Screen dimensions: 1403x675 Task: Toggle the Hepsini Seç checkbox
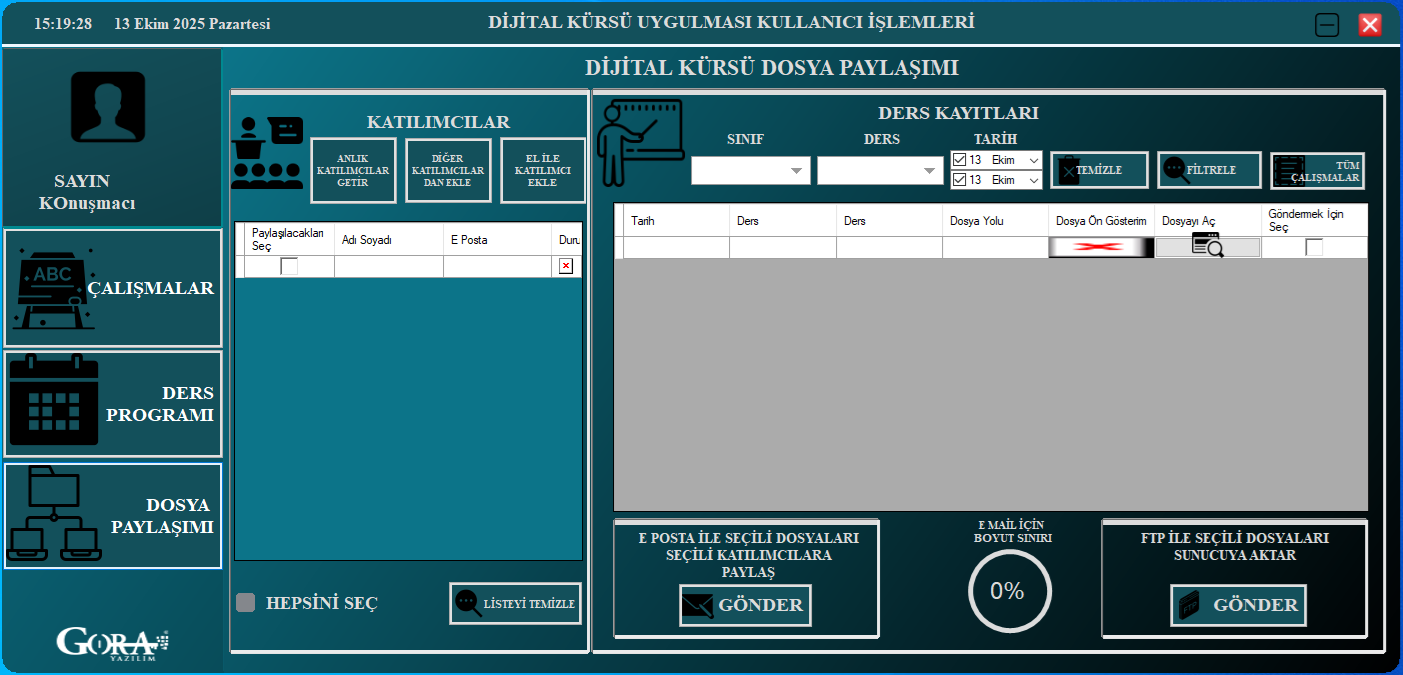pyautogui.click(x=246, y=603)
